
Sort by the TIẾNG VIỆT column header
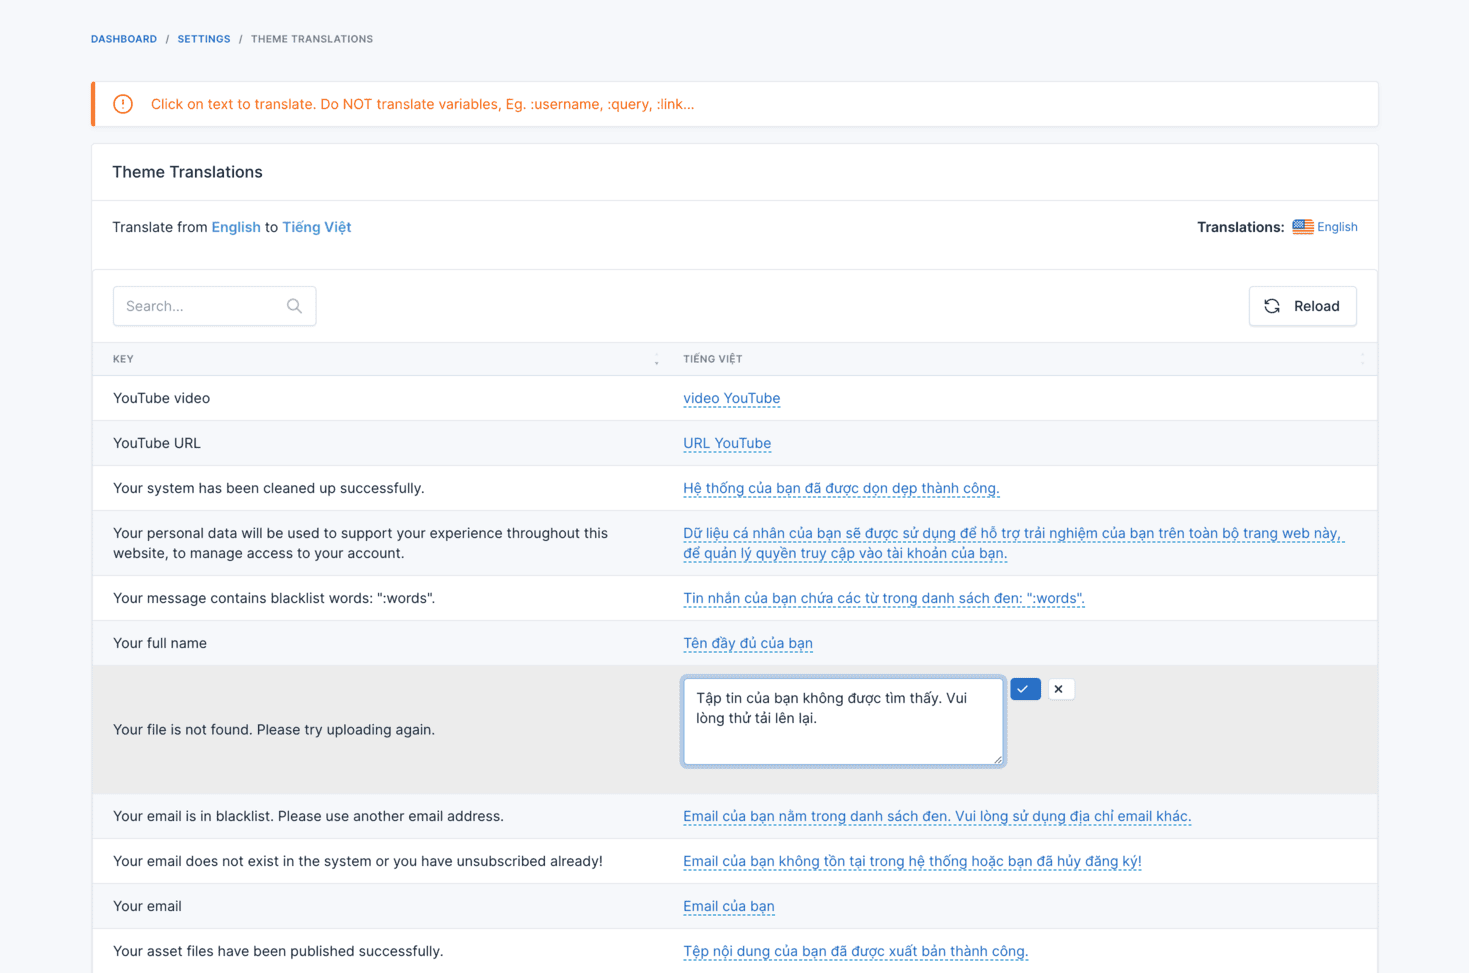712,359
